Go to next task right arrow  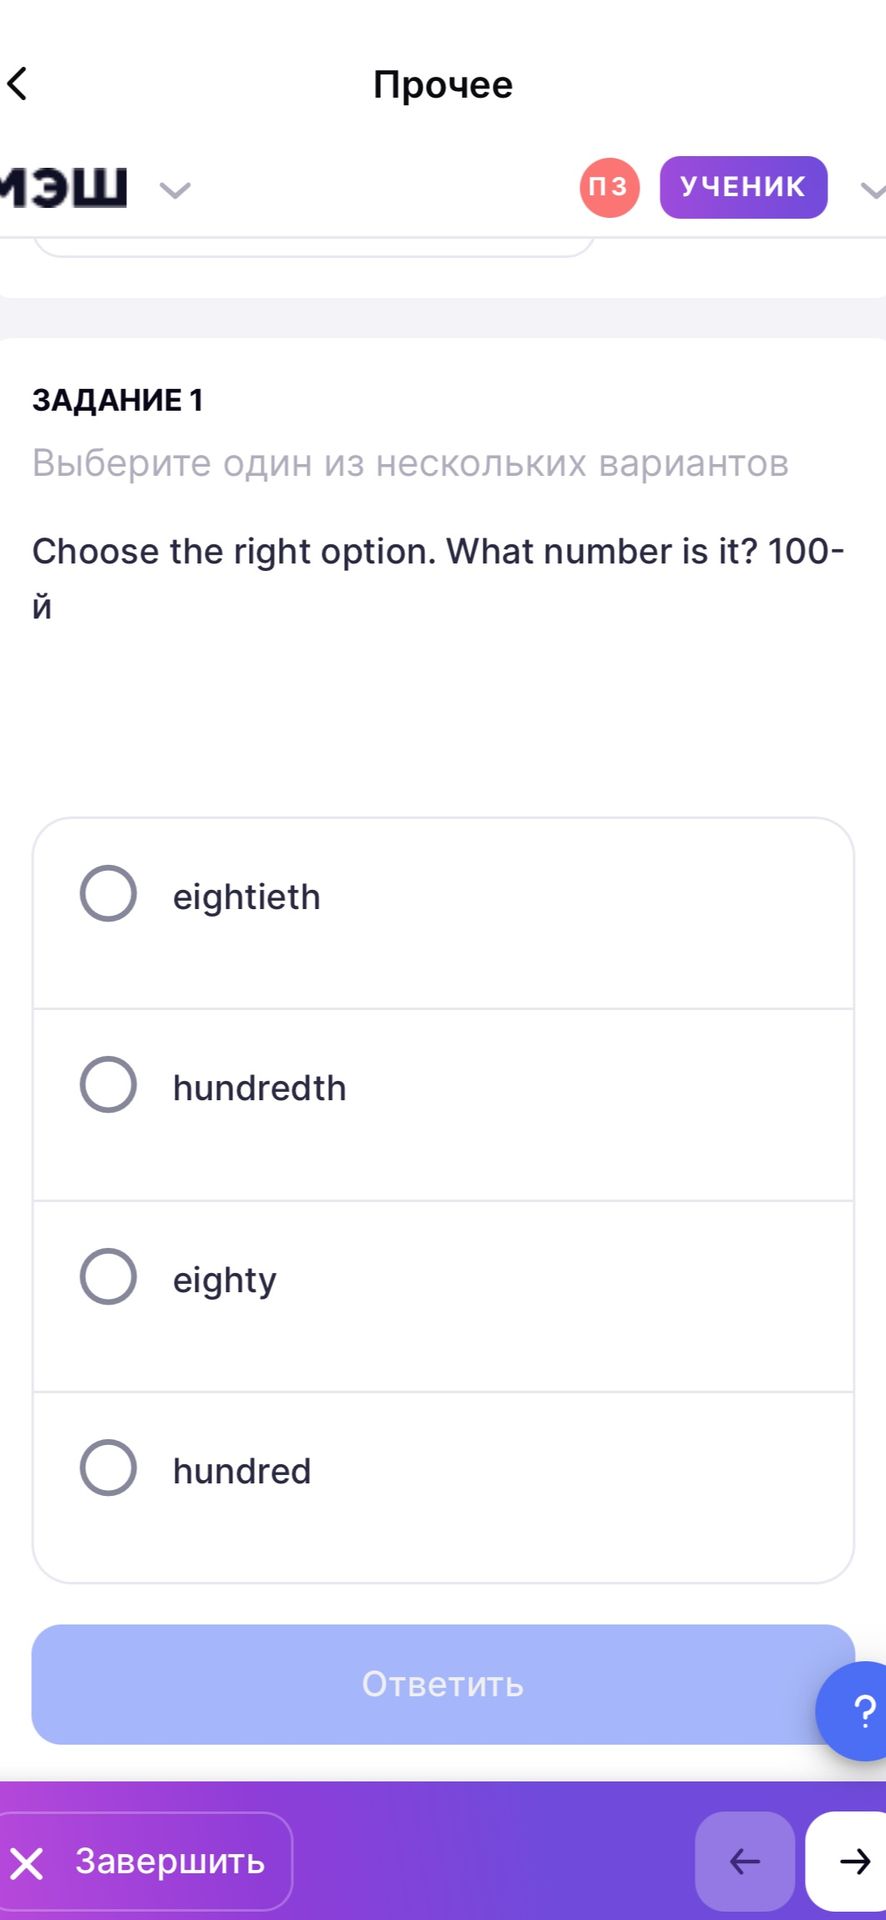pyautogui.click(x=851, y=1861)
